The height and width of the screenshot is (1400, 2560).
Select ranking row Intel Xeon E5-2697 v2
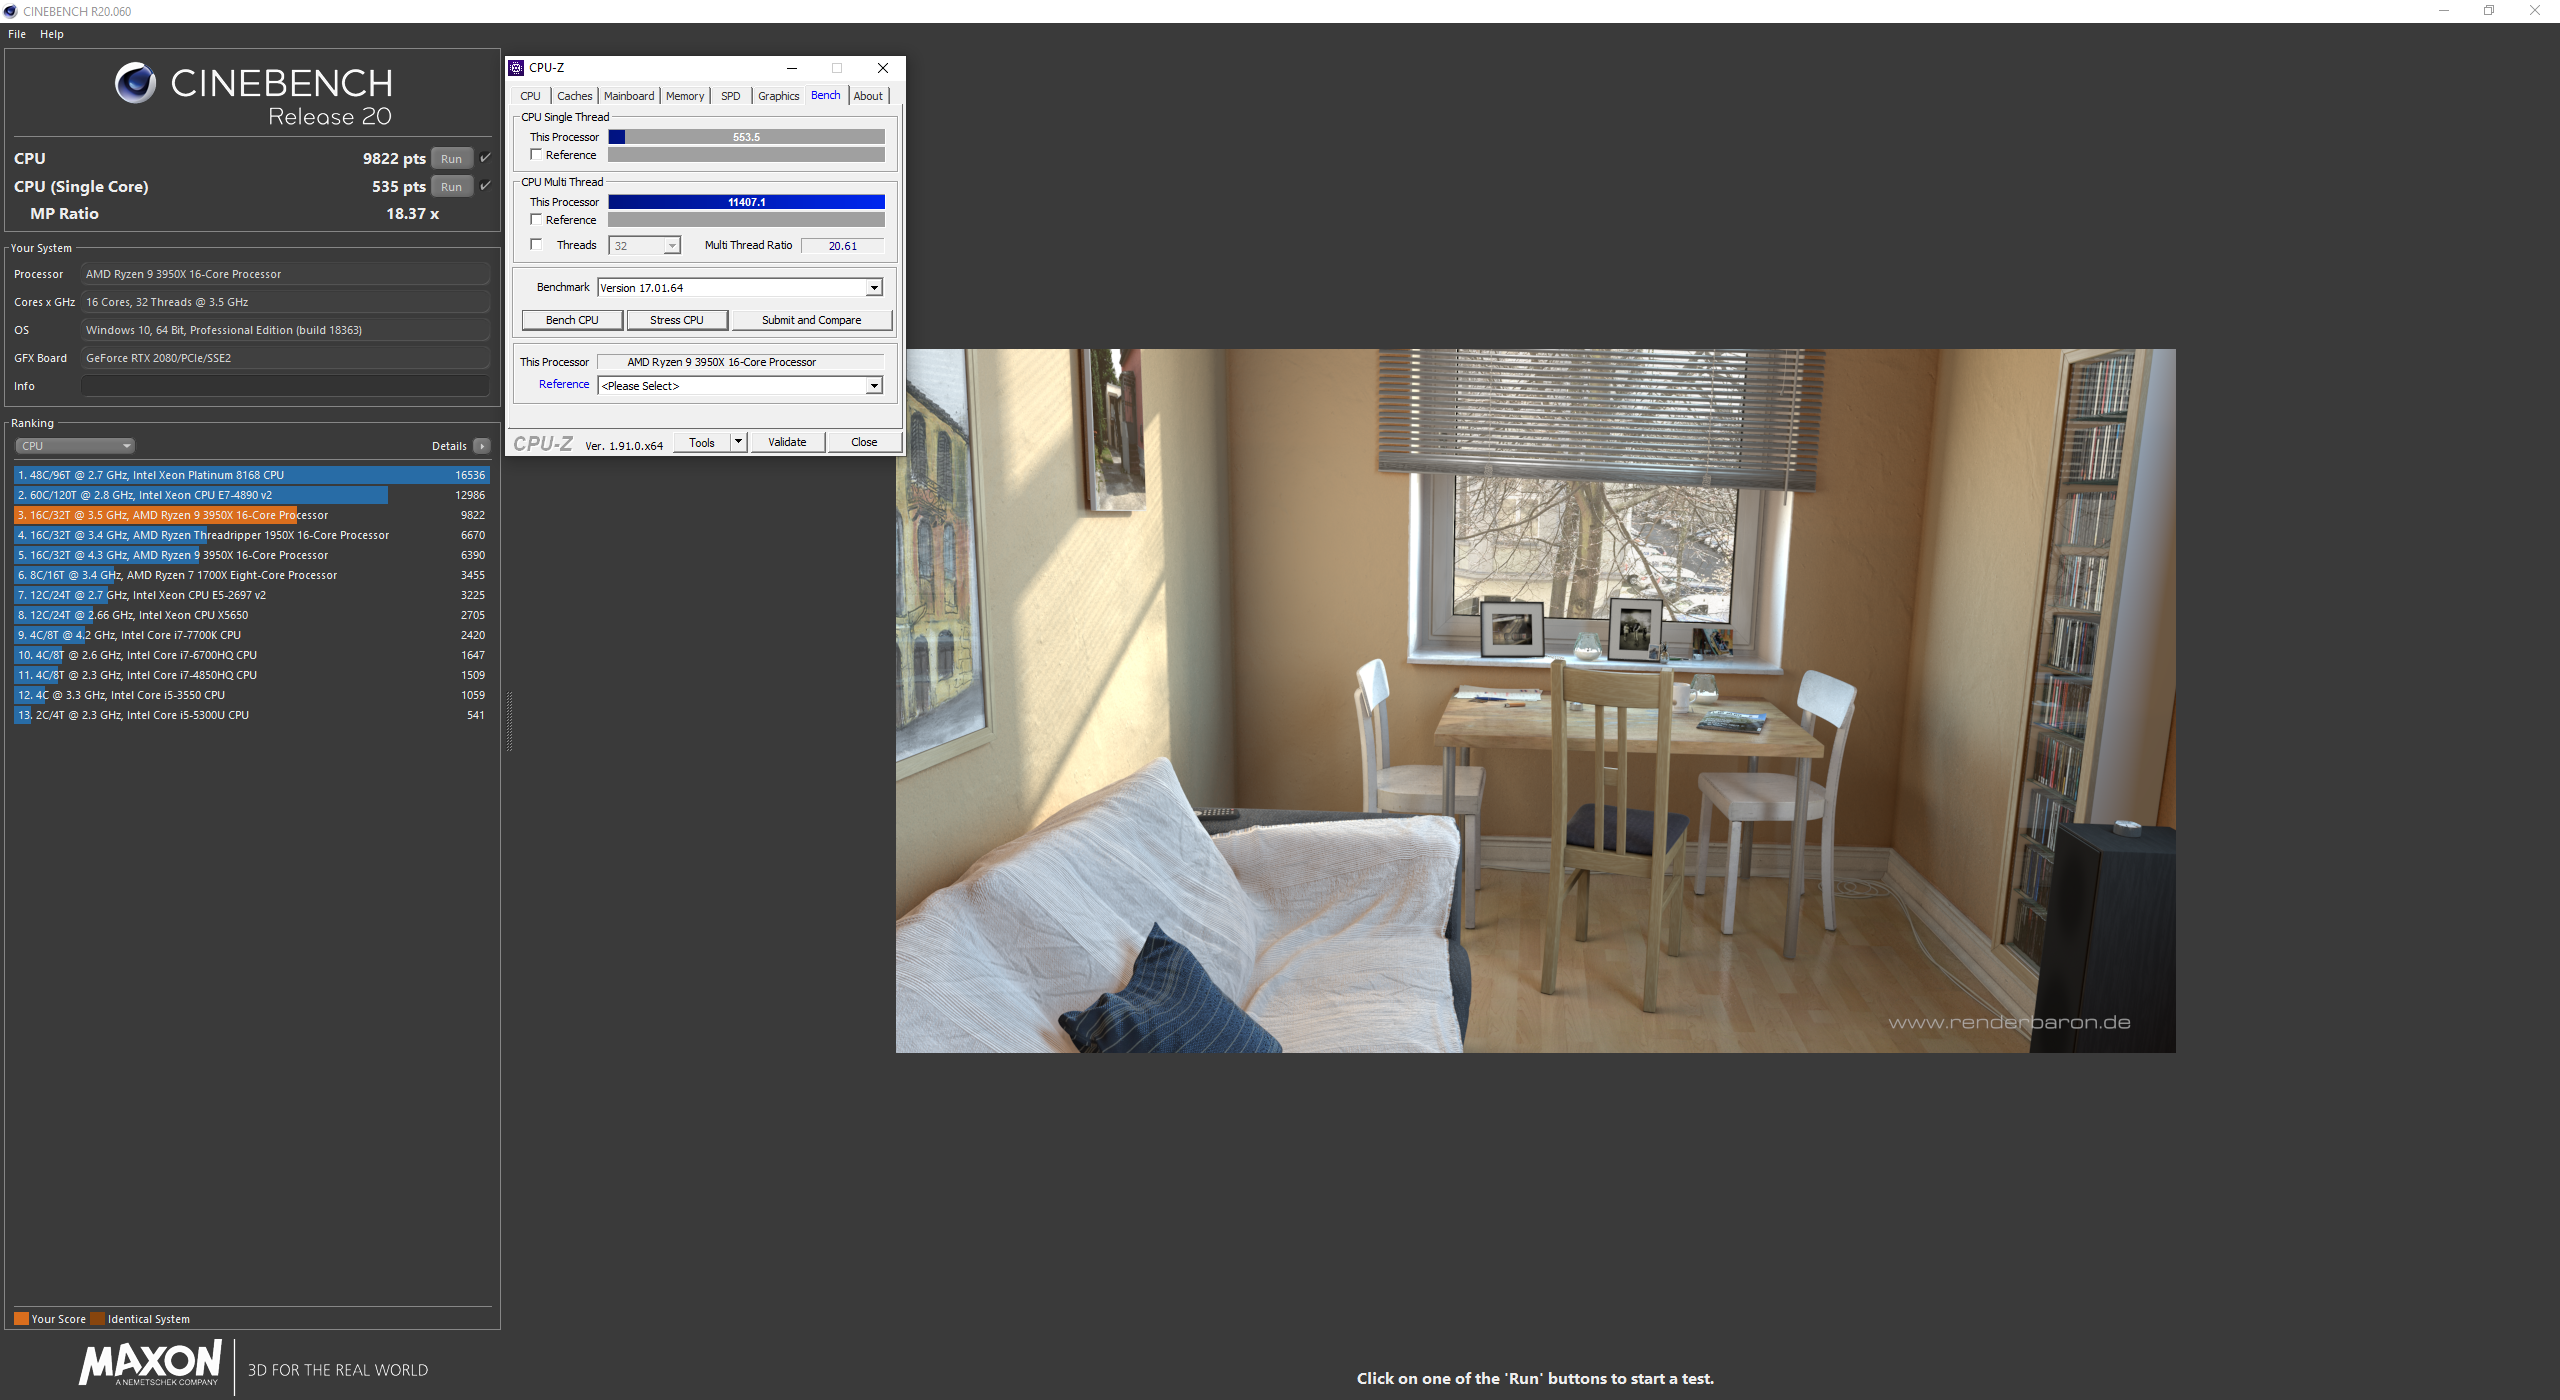coord(252,595)
